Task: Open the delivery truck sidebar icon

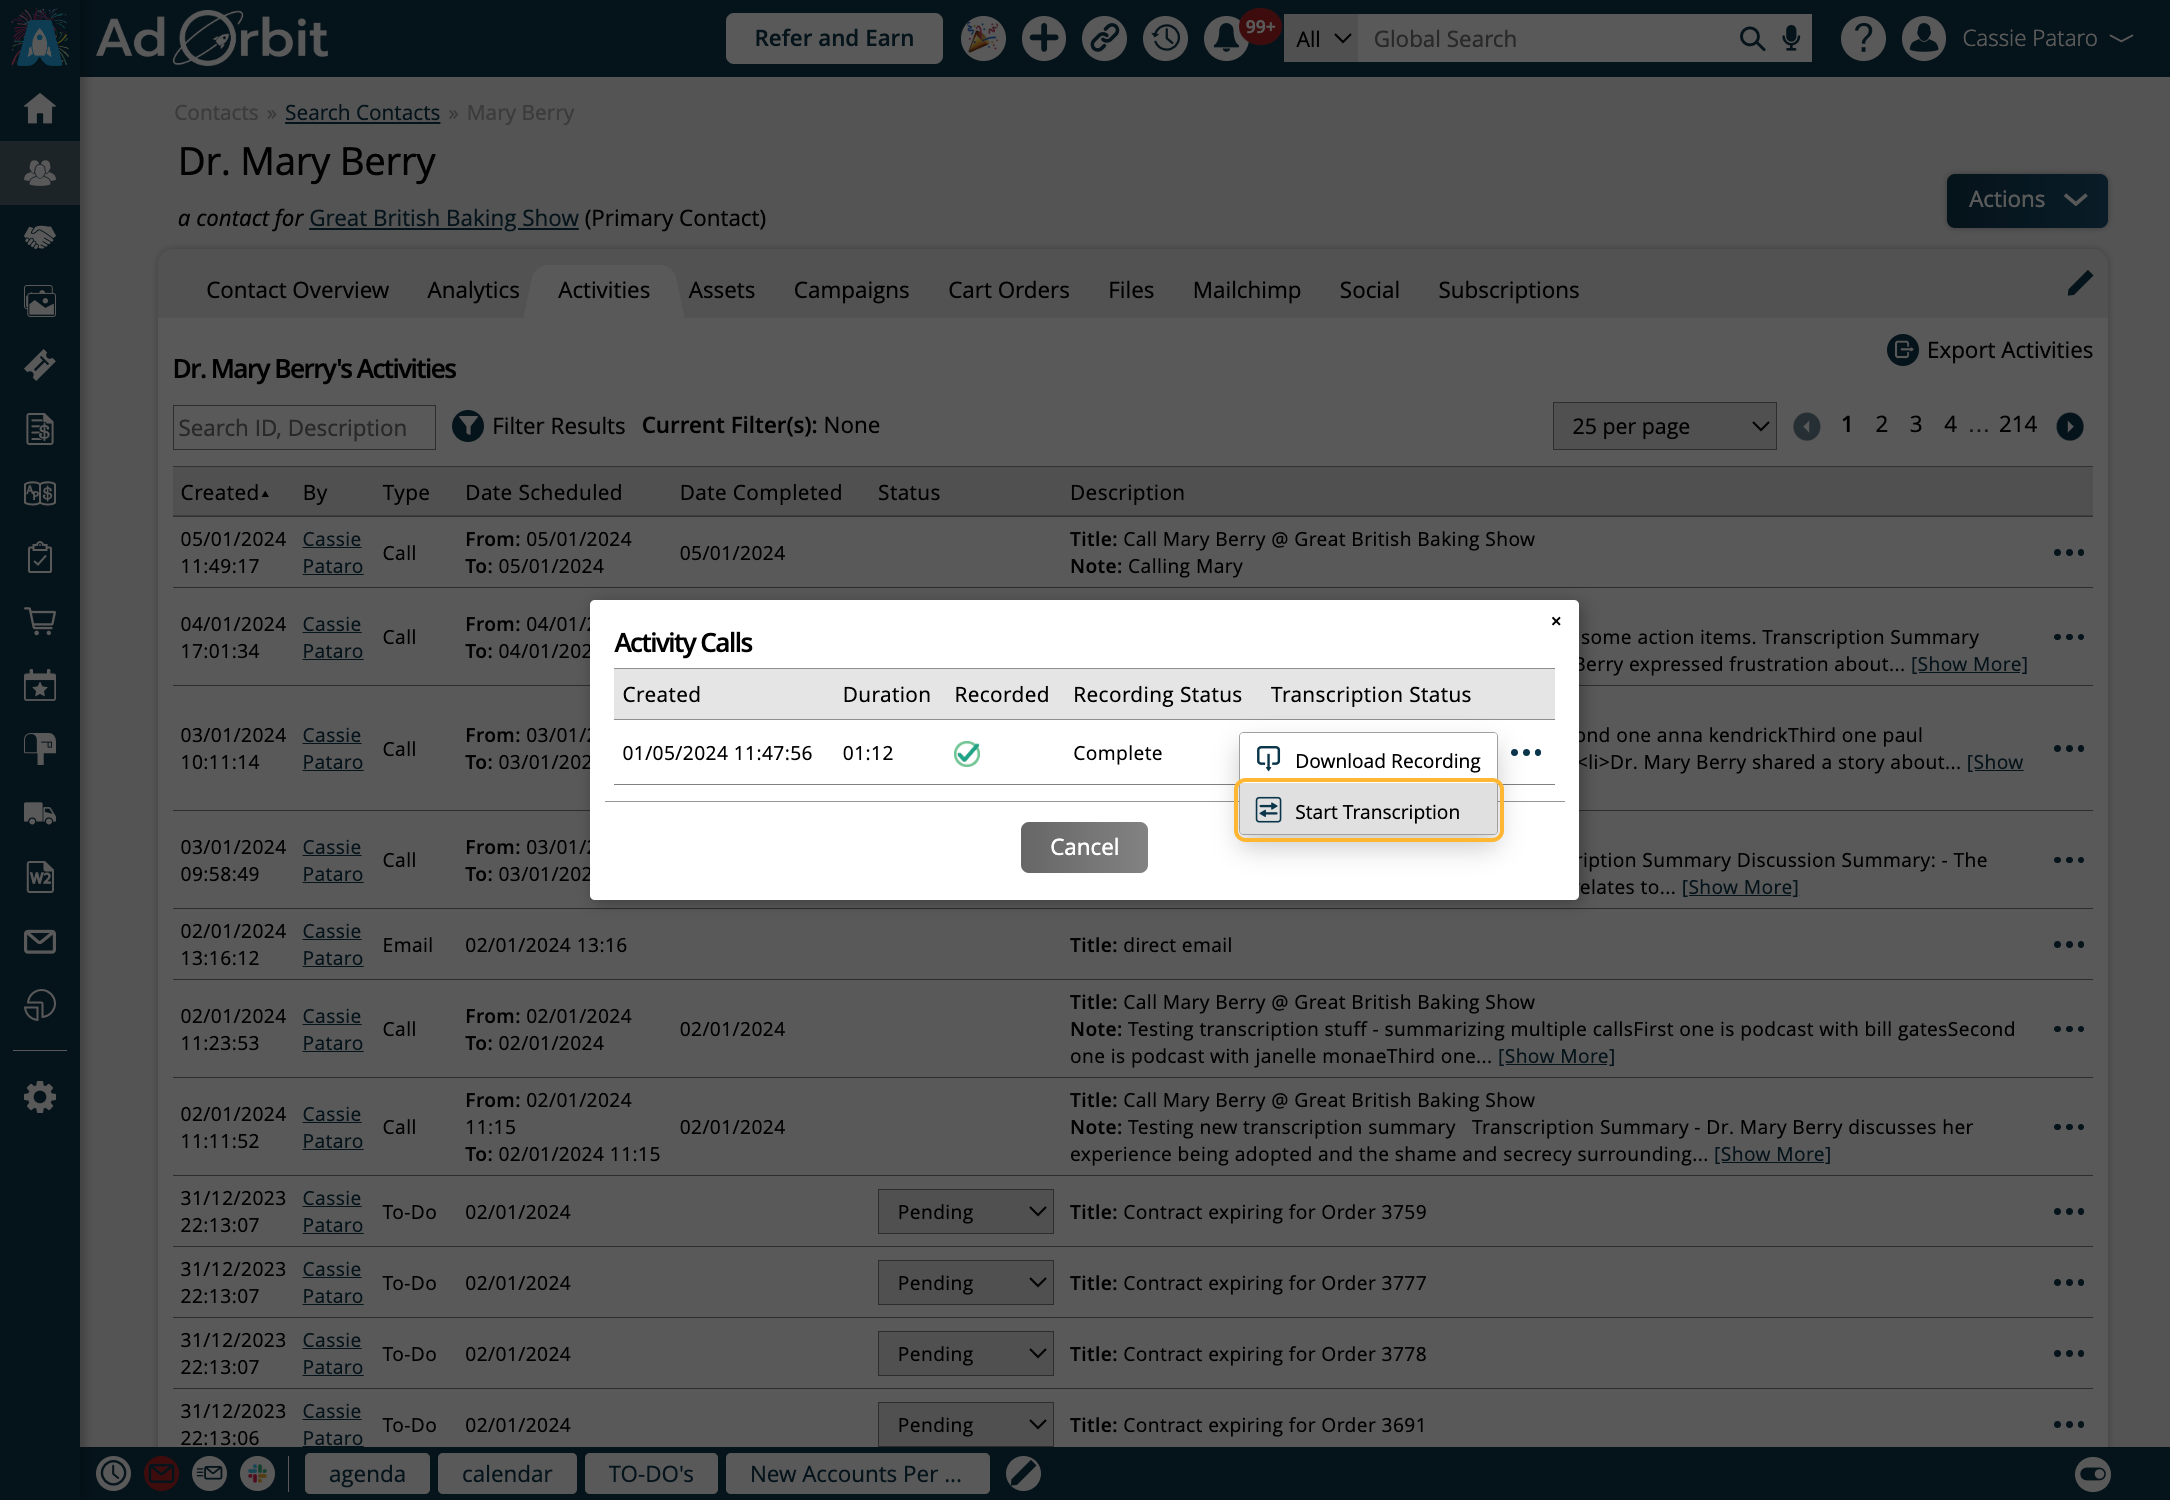Action: coord(40,813)
